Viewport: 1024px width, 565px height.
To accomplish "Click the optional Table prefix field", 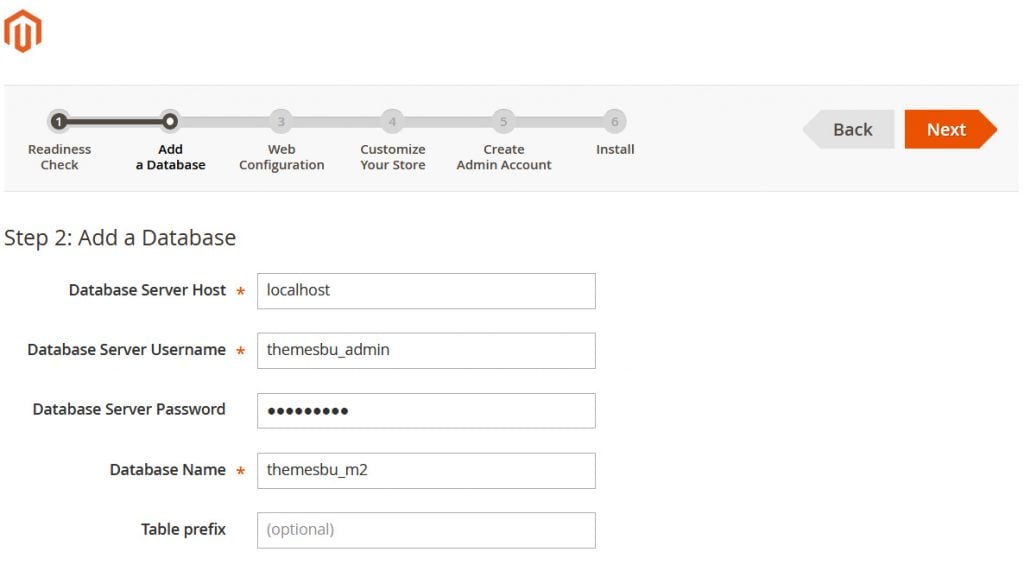I will [x=426, y=530].
